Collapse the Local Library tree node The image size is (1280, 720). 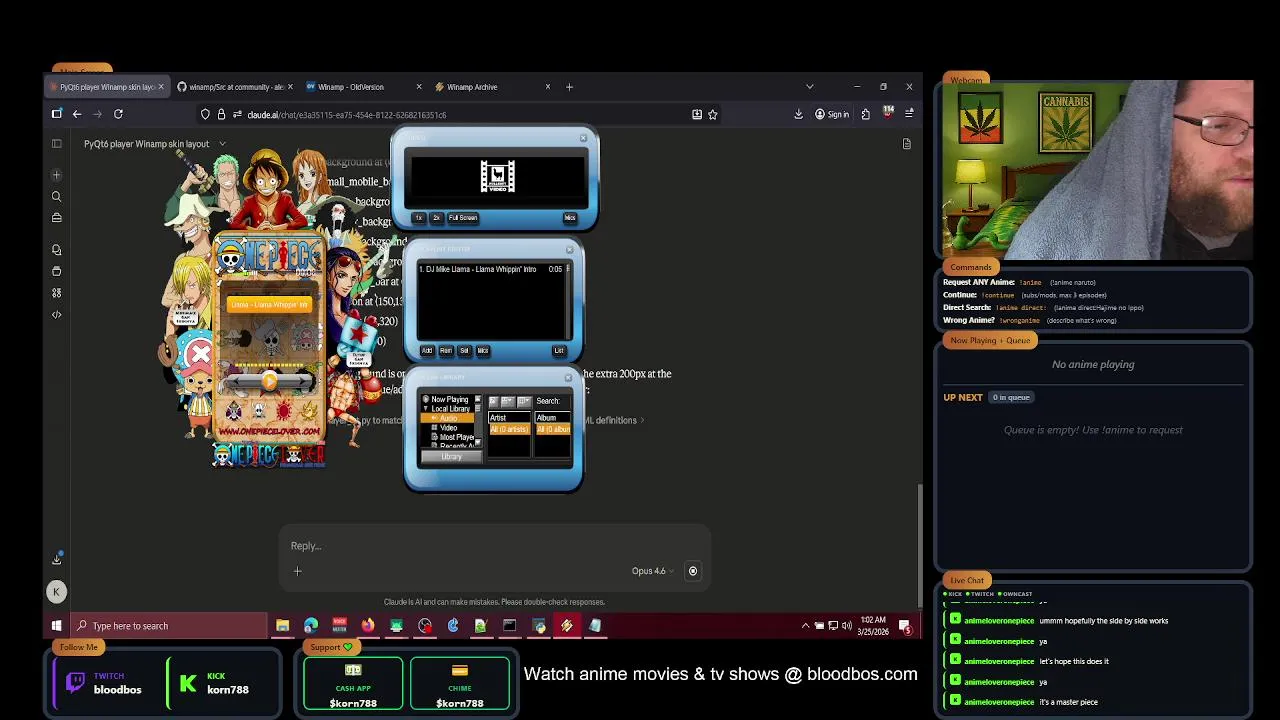[425, 409]
